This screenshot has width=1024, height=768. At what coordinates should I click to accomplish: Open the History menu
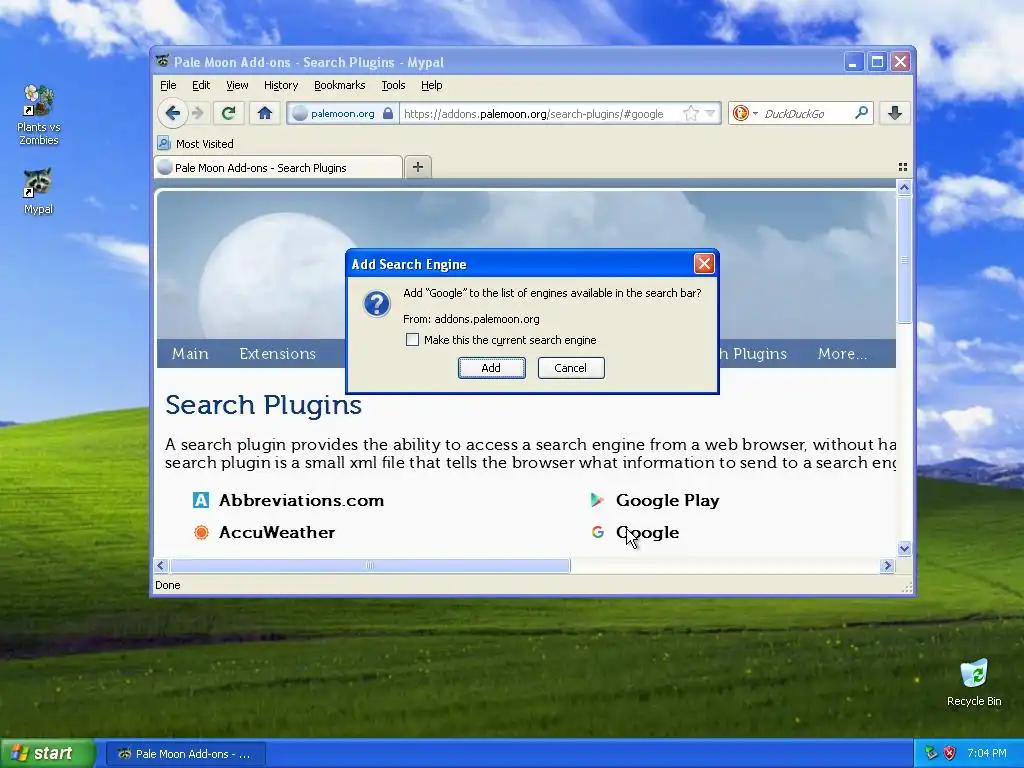pyautogui.click(x=281, y=85)
